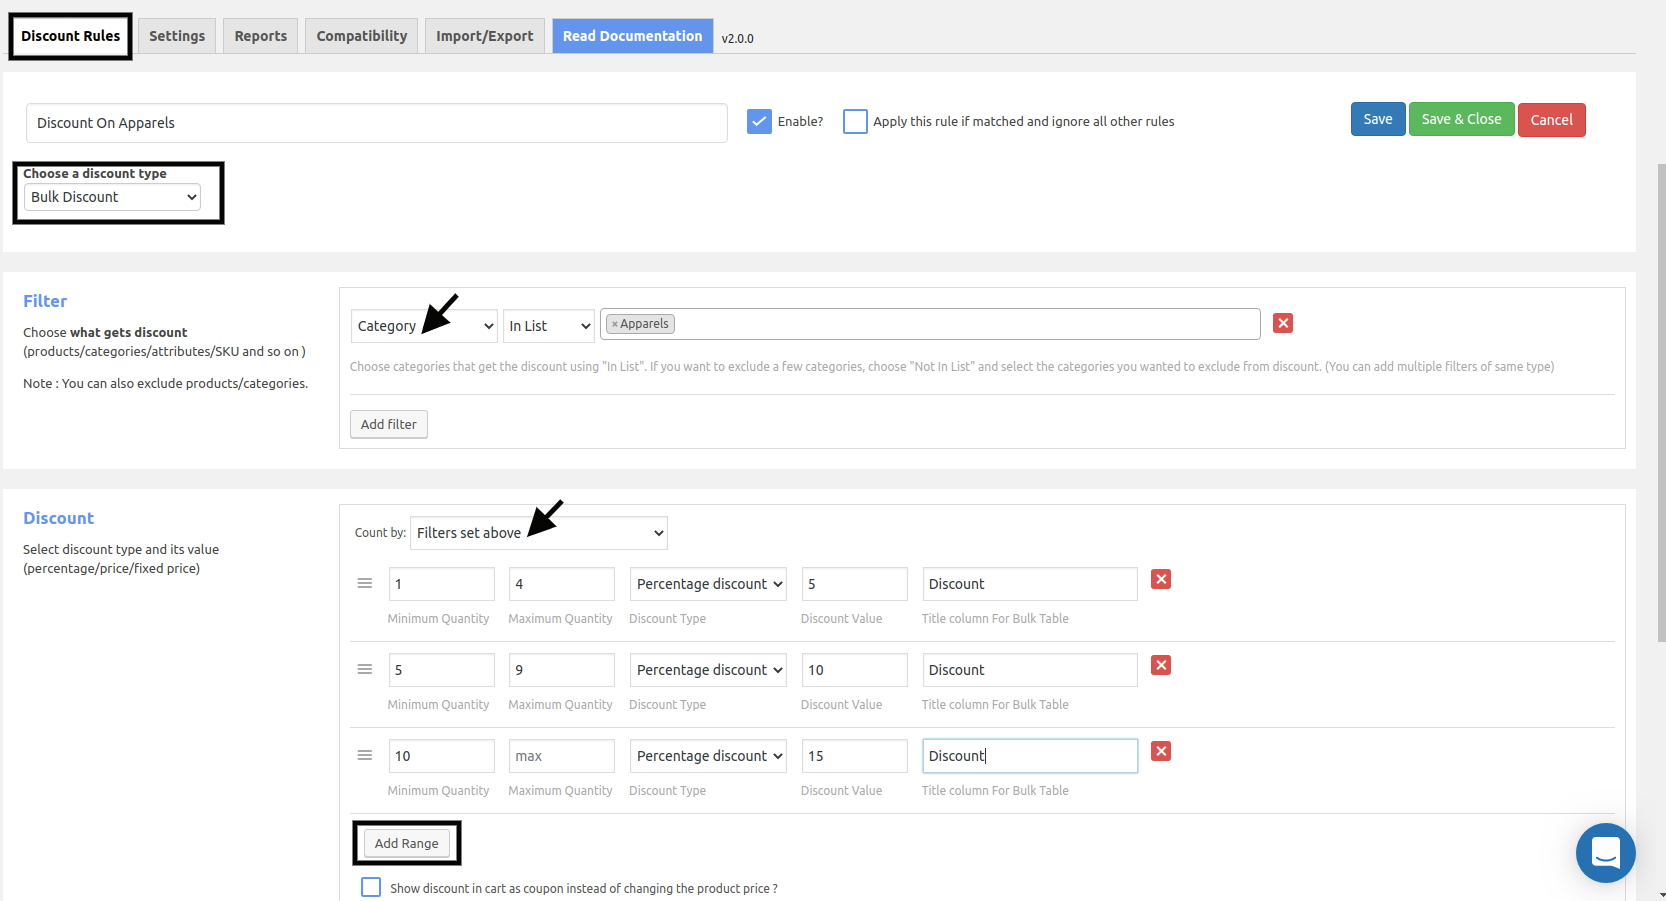Screen dimensions: 1666x901
Task: Open the Import/Export tab
Action: pyautogui.click(x=485, y=36)
